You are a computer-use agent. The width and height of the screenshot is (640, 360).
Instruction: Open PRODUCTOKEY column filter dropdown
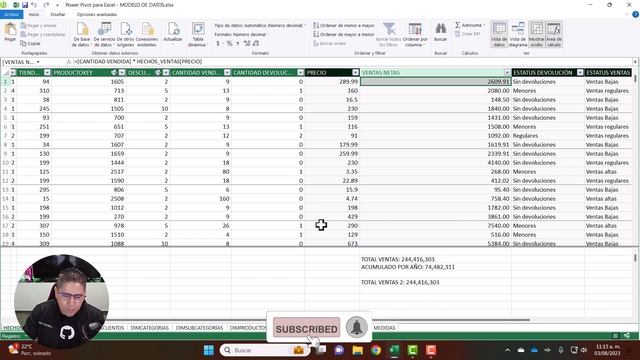(x=122, y=73)
